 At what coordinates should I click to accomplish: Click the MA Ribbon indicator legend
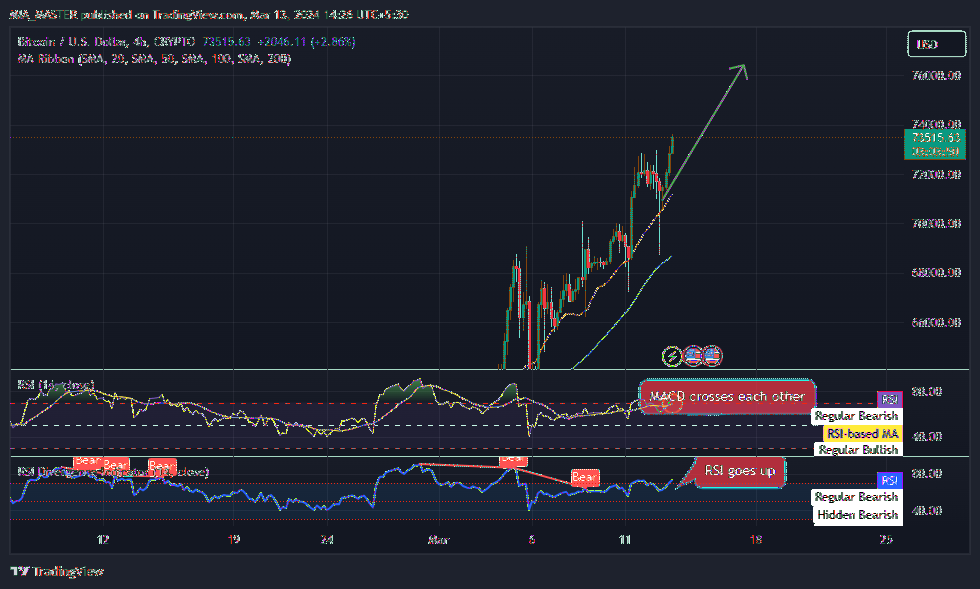coord(154,59)
